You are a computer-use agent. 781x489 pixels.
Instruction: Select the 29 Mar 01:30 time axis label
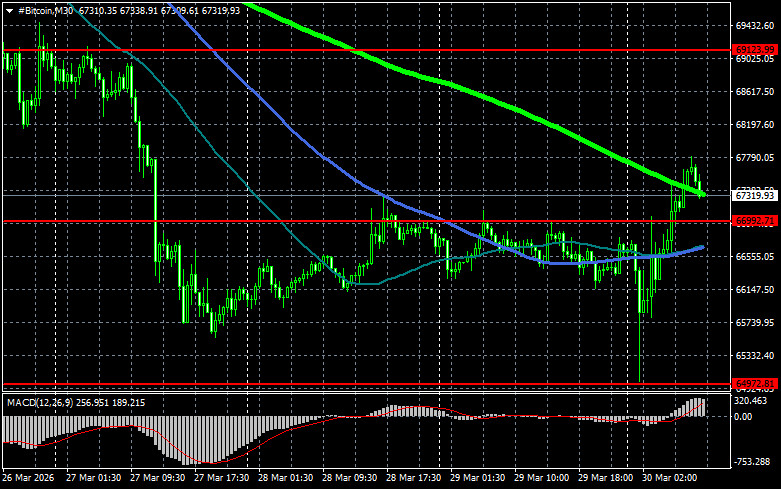pyautogui.click(x=477, y=478)
